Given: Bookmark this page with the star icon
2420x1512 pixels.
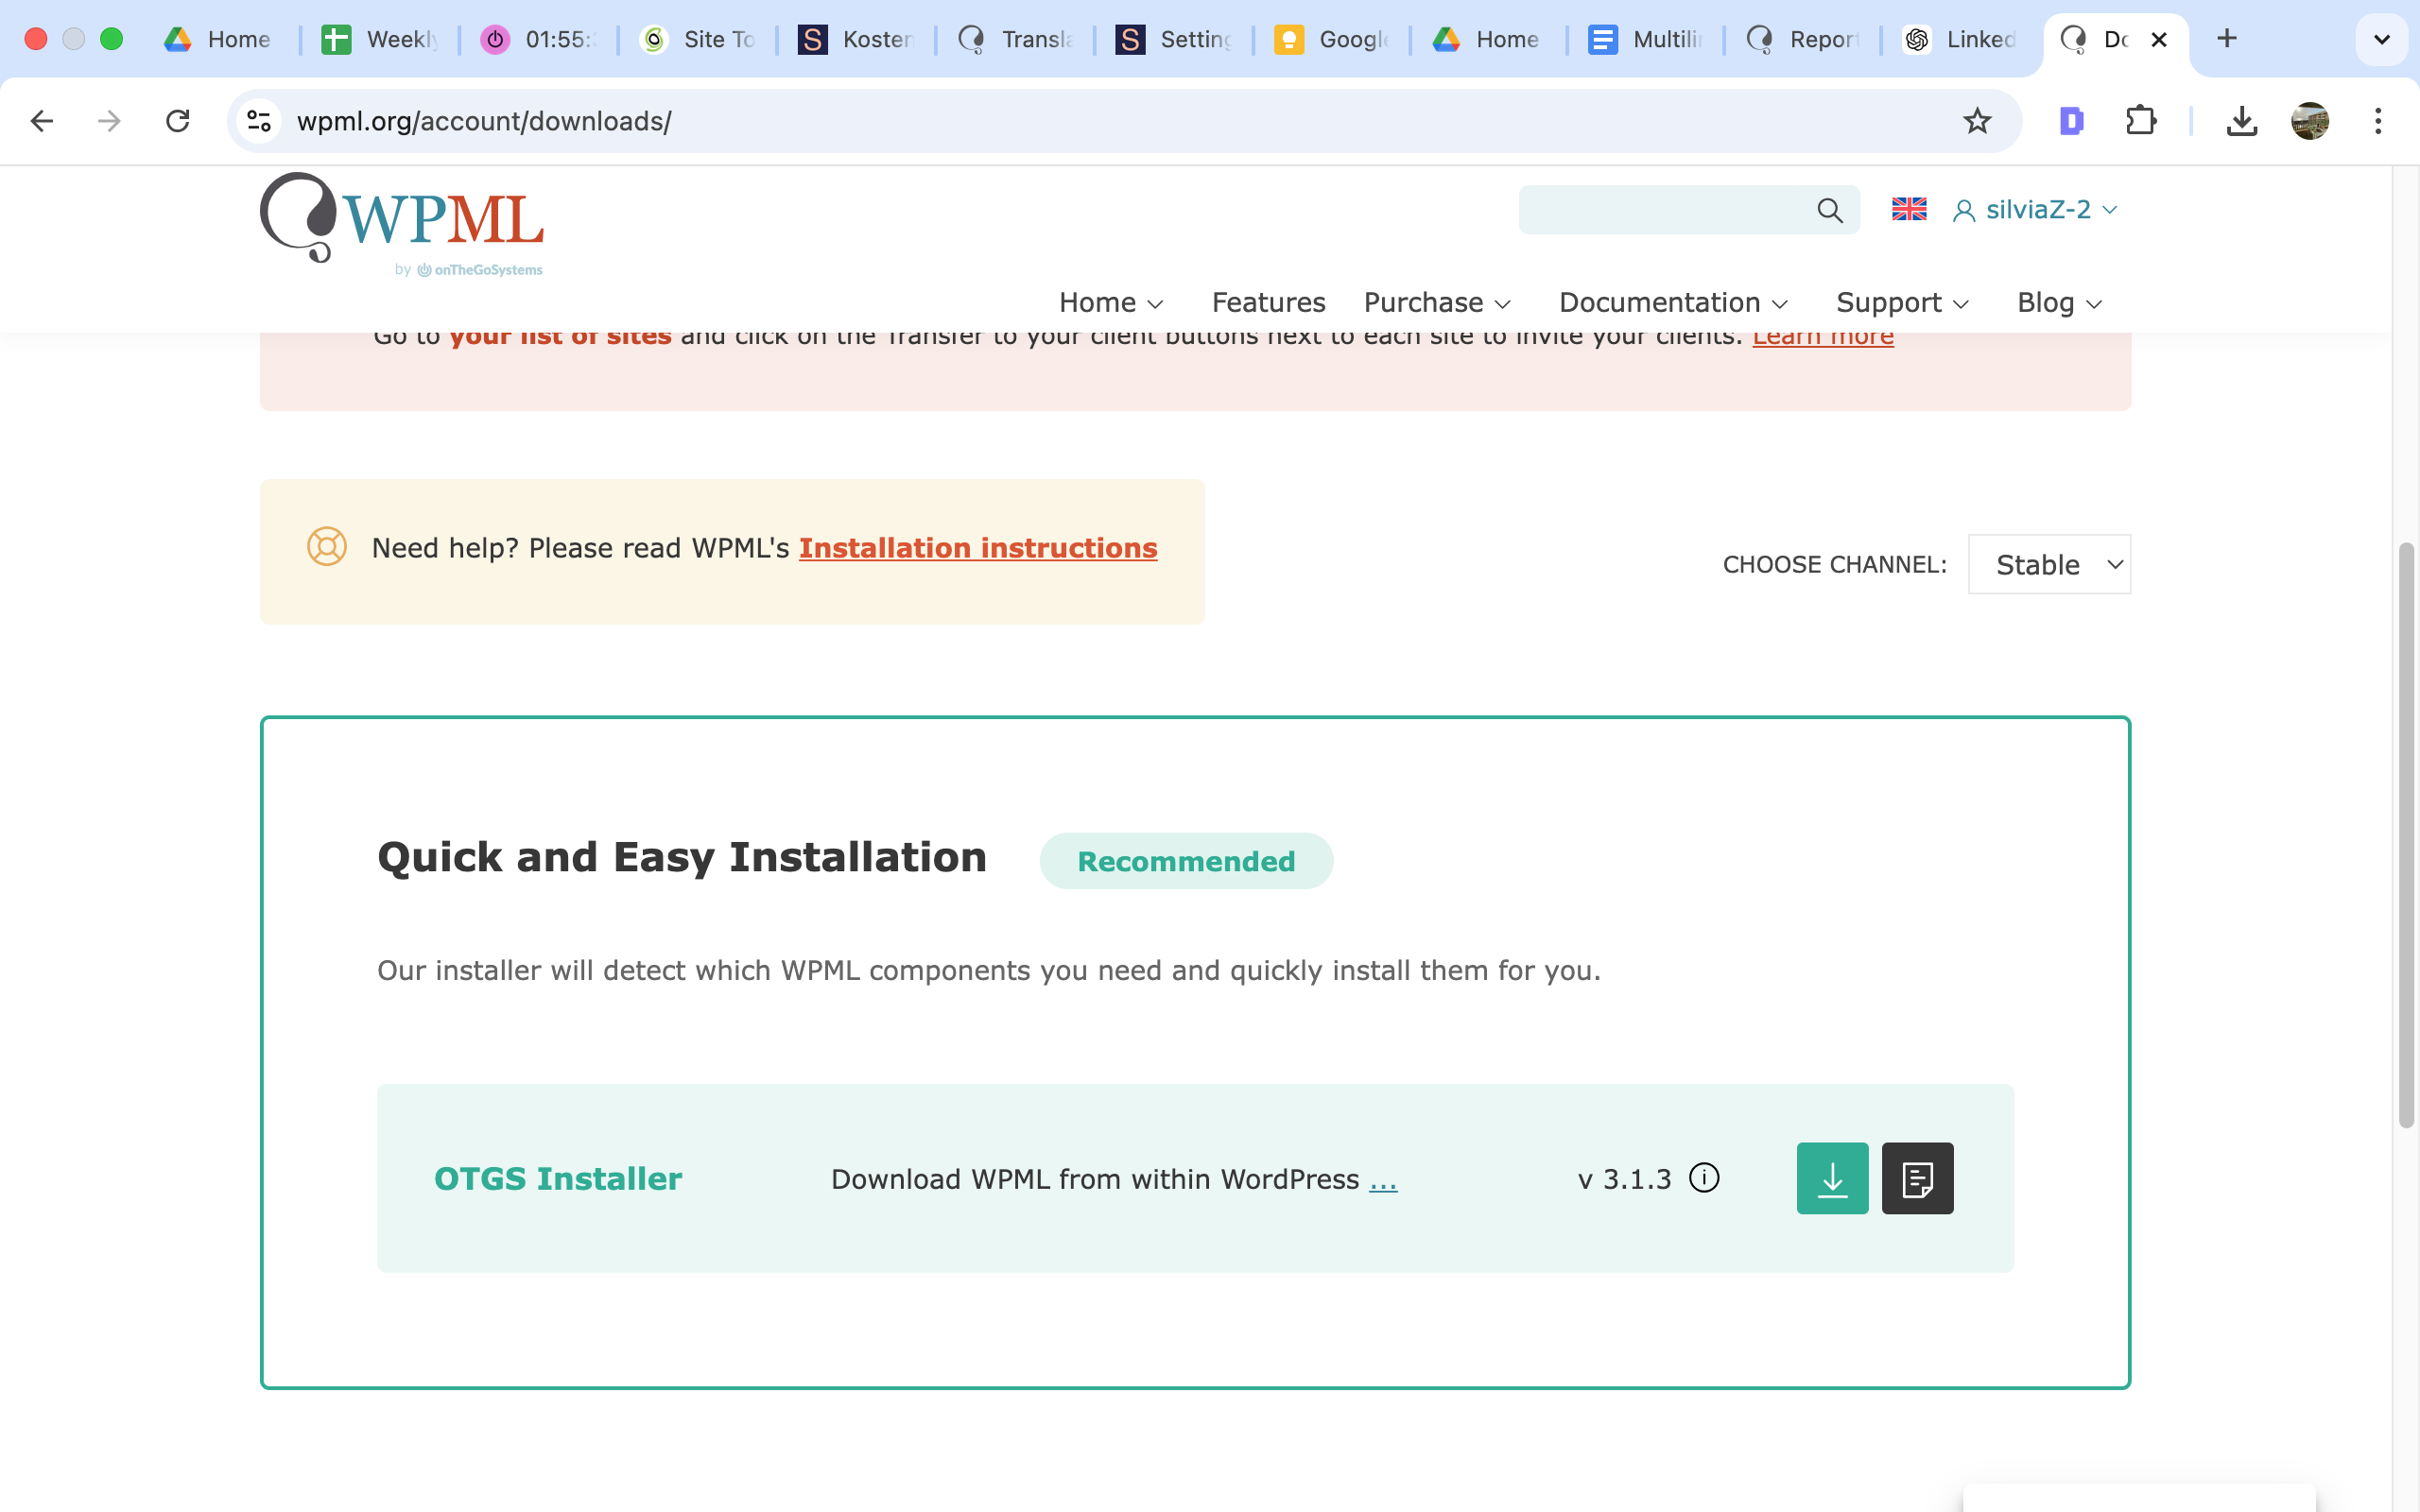Looking at the screenshot, I should pos(1977,121).
